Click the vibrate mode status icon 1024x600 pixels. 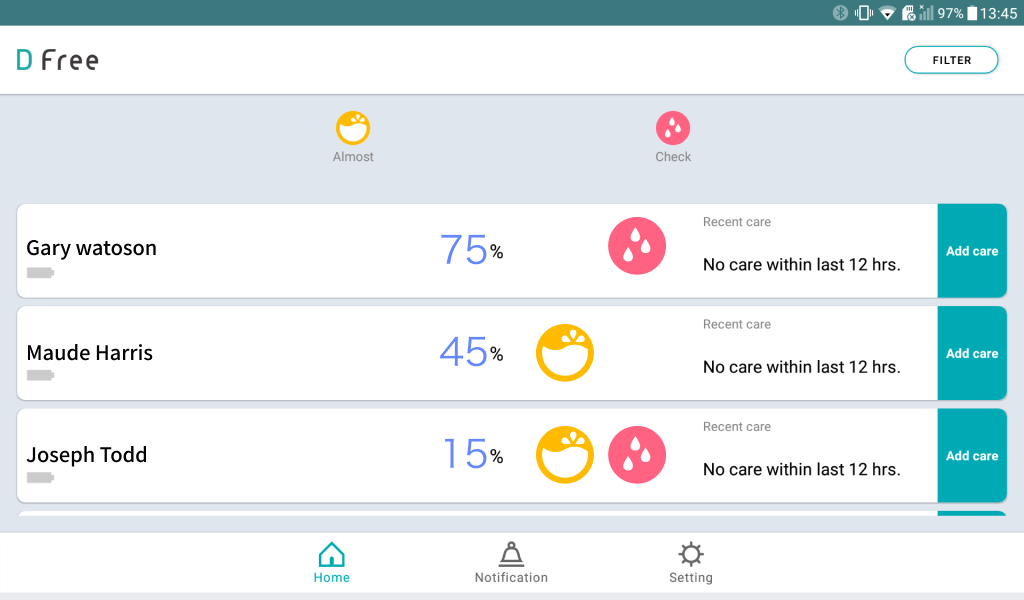tap(863, 13)
